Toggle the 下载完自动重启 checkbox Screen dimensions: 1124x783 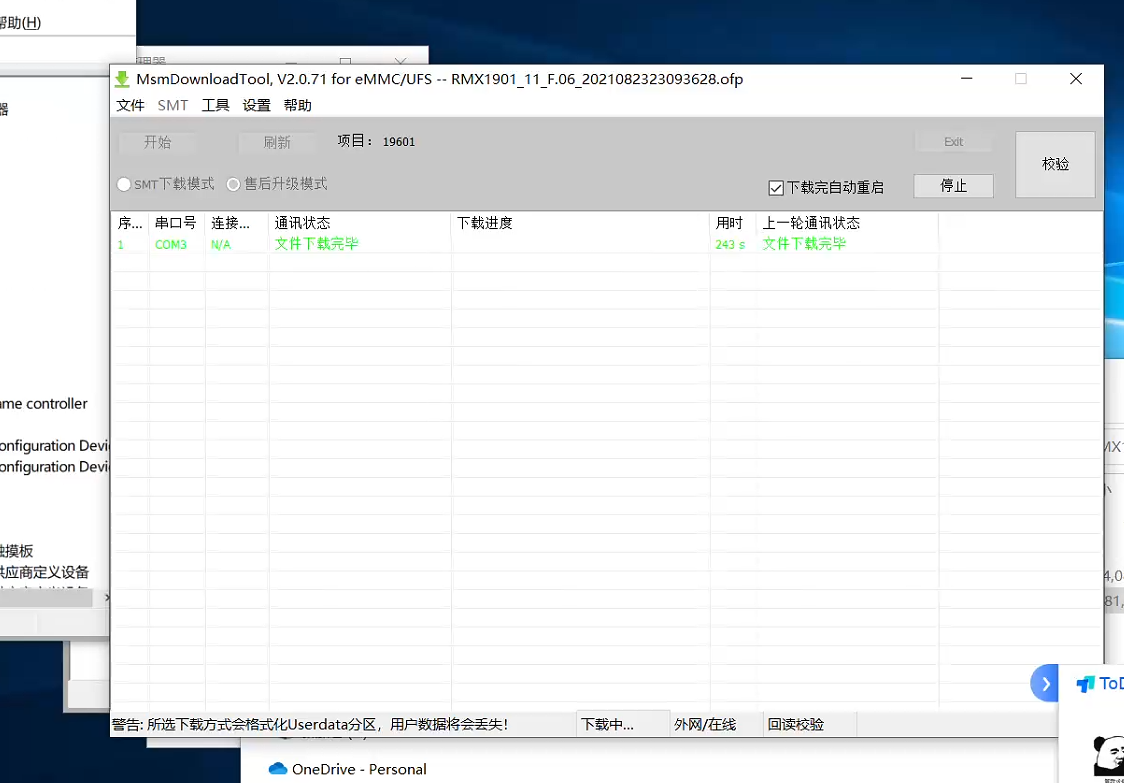pyautogui.click(x=776, y=188)
